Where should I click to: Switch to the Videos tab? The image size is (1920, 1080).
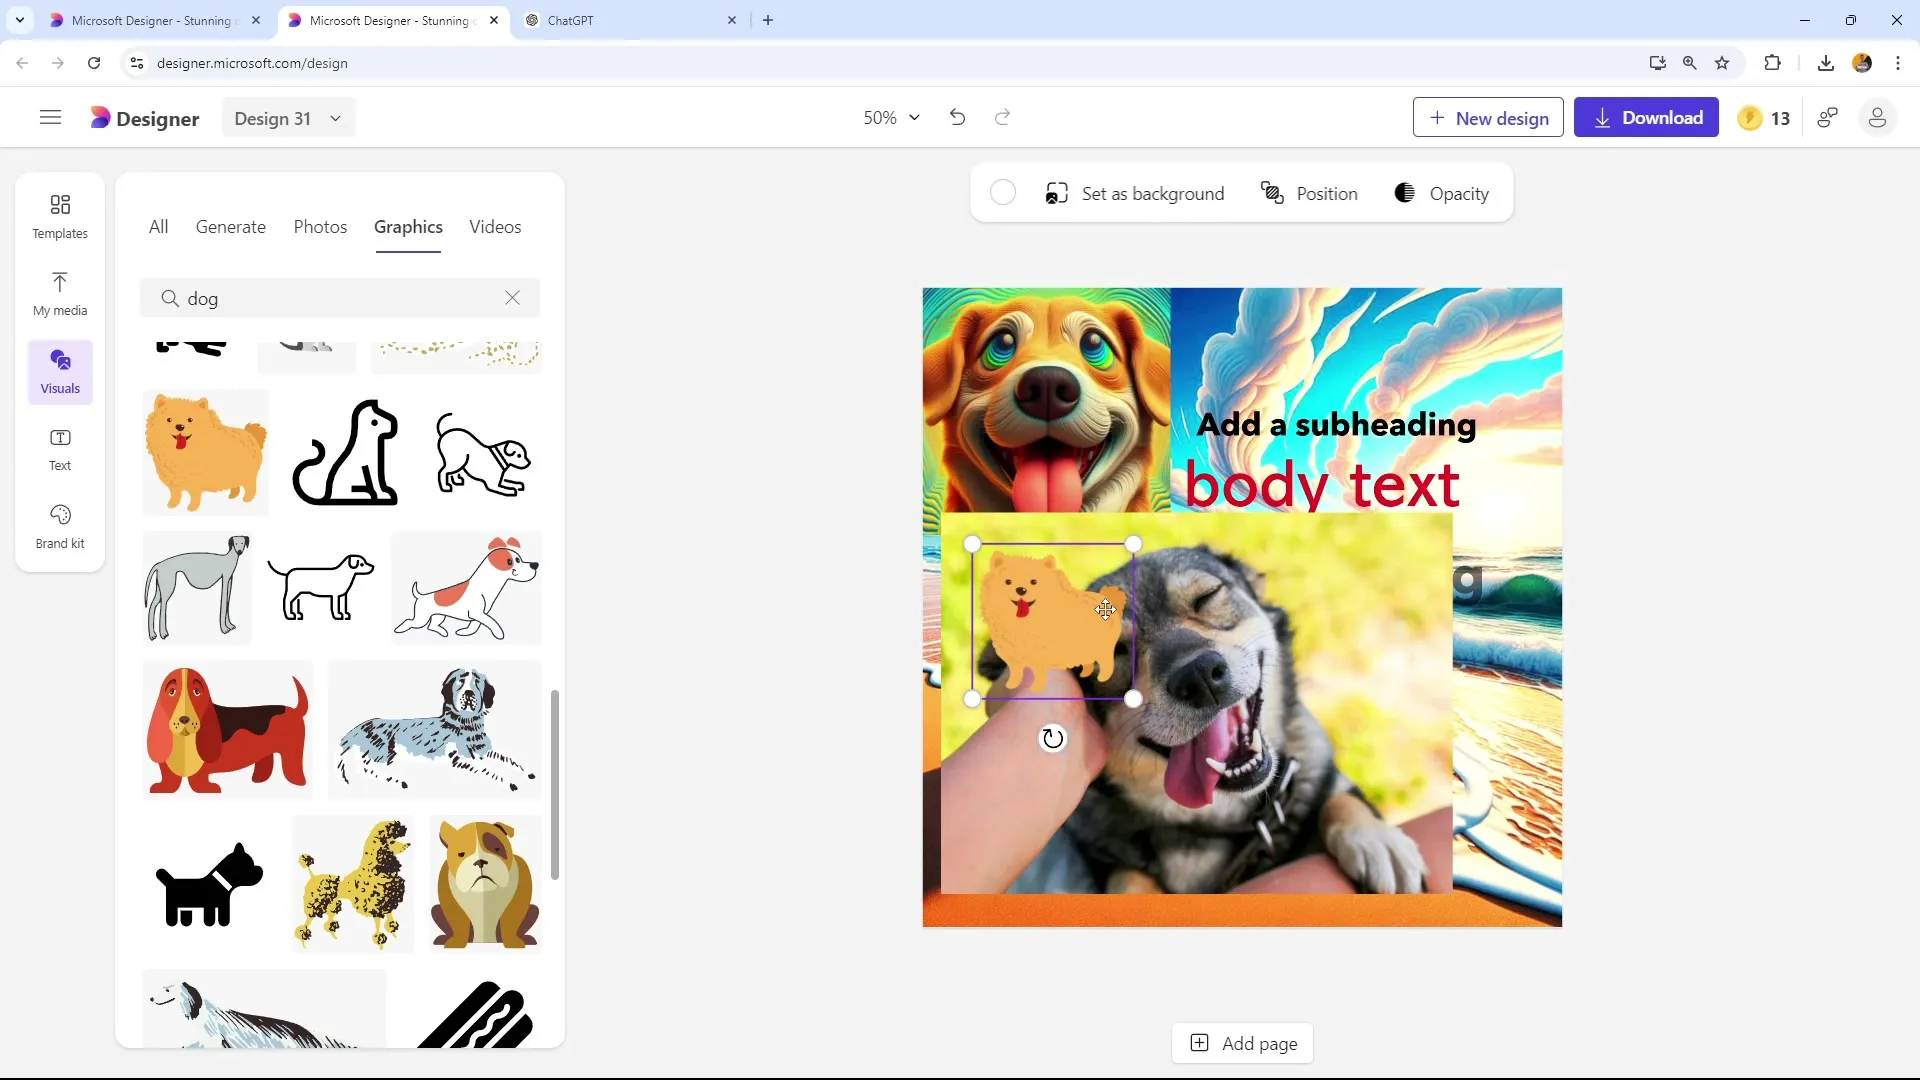[495, 227]
